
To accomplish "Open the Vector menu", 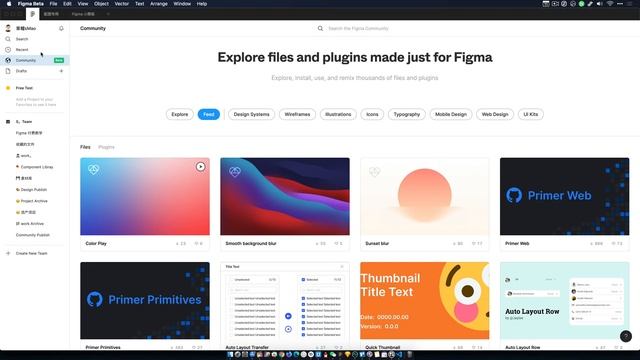I will pyautogui.click(x=122, y=4).
